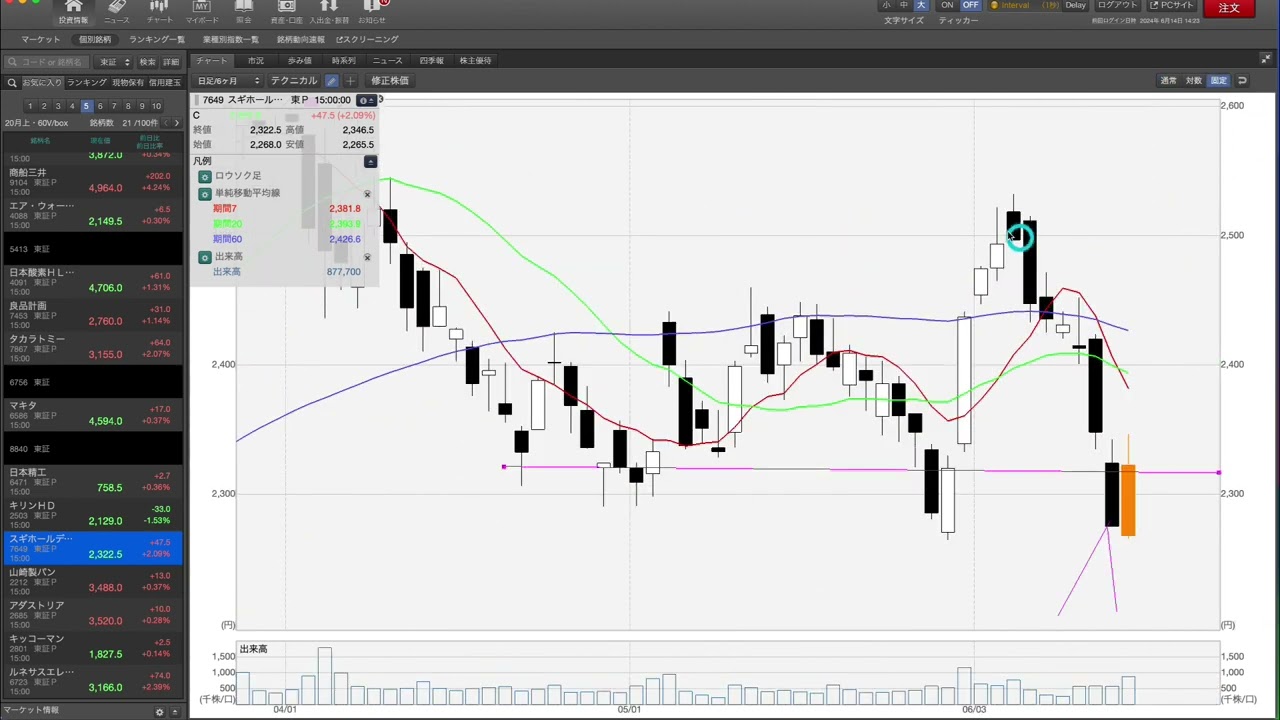Toggle the Interval refresh indicator
Image resolution: width=1280 pixels, height=720 pixels.
pos(1024,5)
